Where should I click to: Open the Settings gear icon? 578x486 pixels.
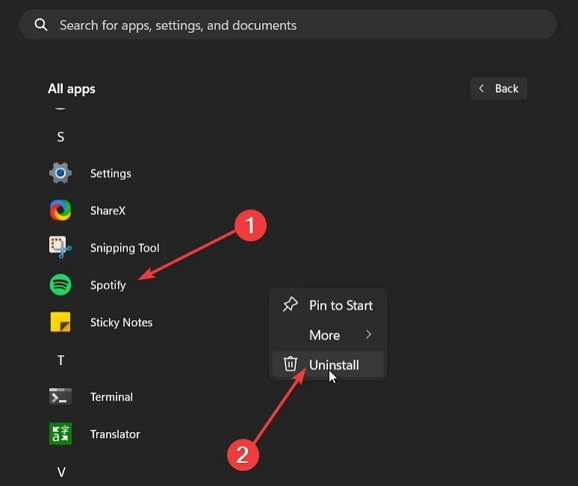click(x=60, y=173)
